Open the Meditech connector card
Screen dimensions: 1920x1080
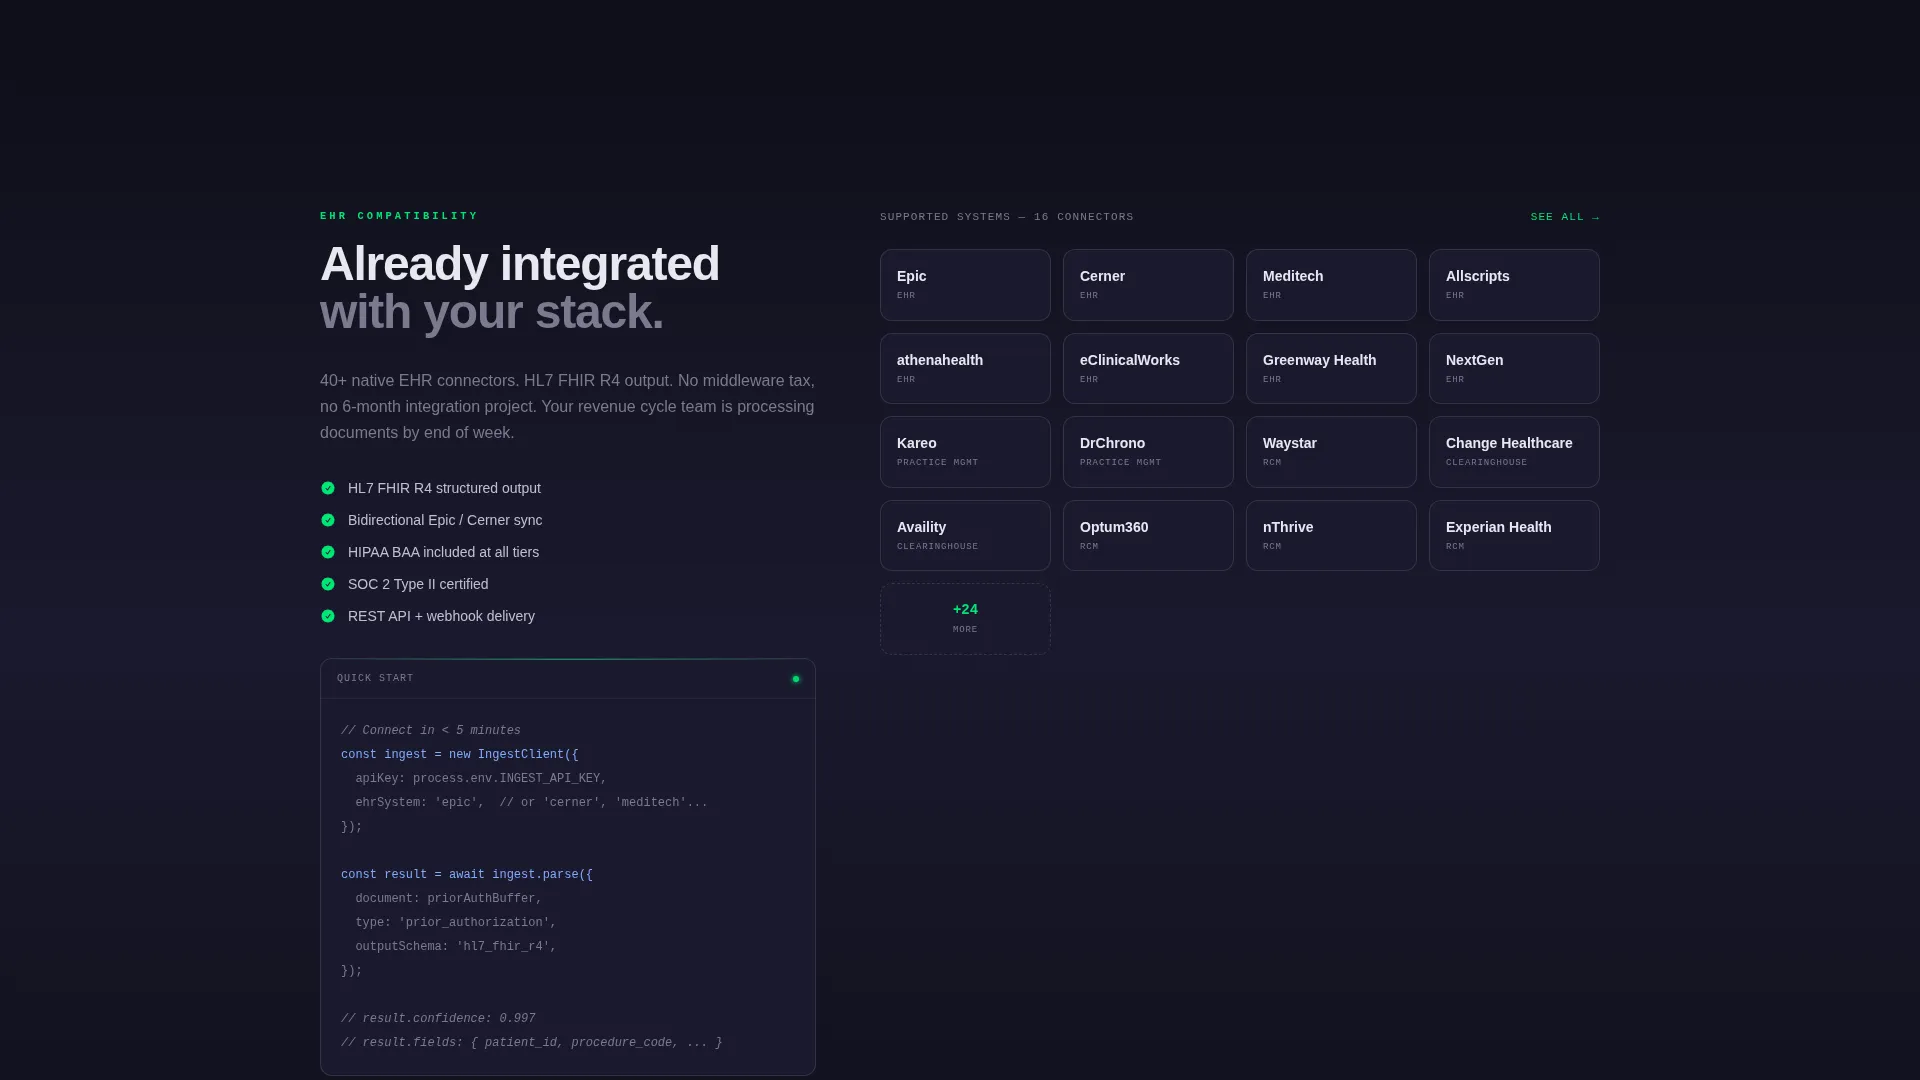[x=1331, y=285]
